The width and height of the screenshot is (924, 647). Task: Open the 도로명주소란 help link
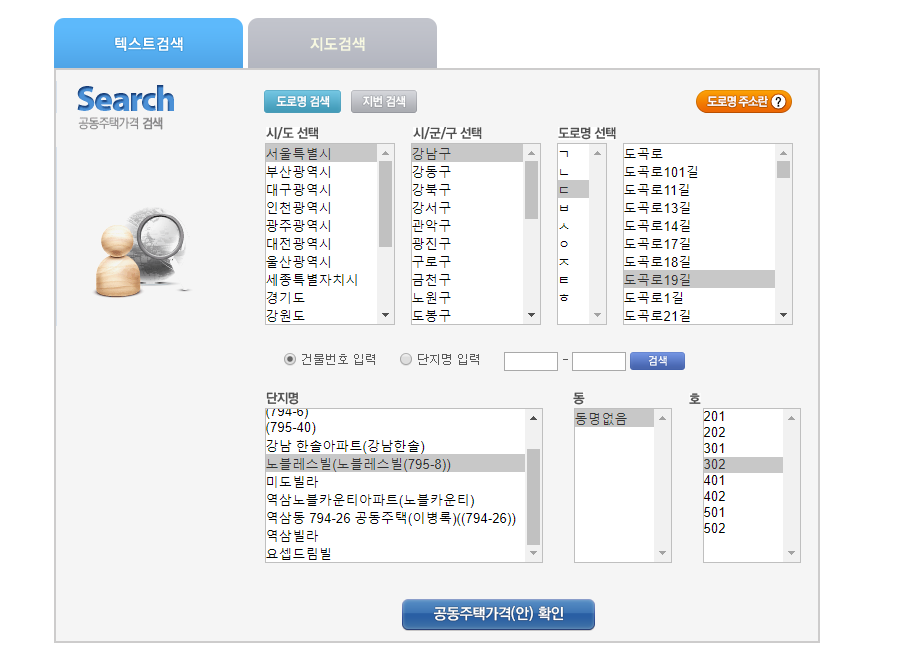[x=744, y=101]
